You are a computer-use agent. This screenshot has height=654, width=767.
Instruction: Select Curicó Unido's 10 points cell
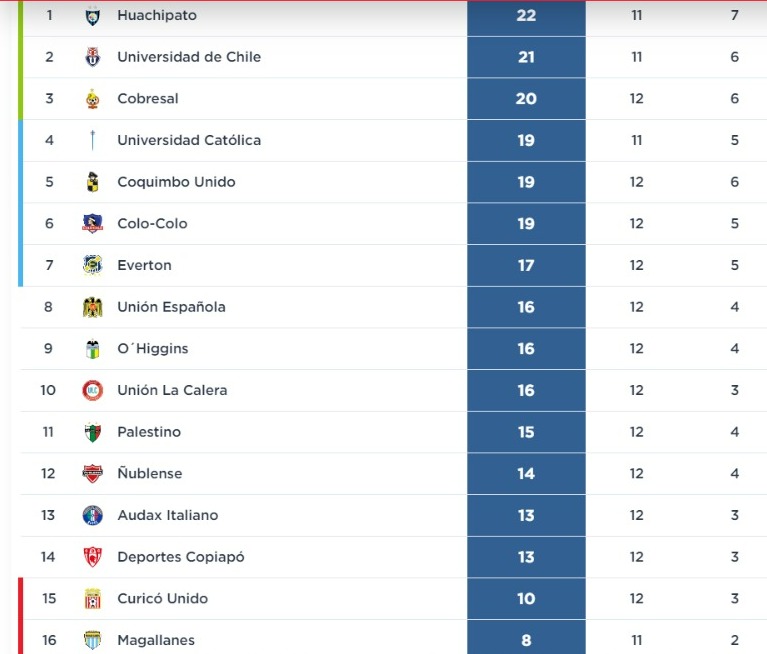coord(526,599)
